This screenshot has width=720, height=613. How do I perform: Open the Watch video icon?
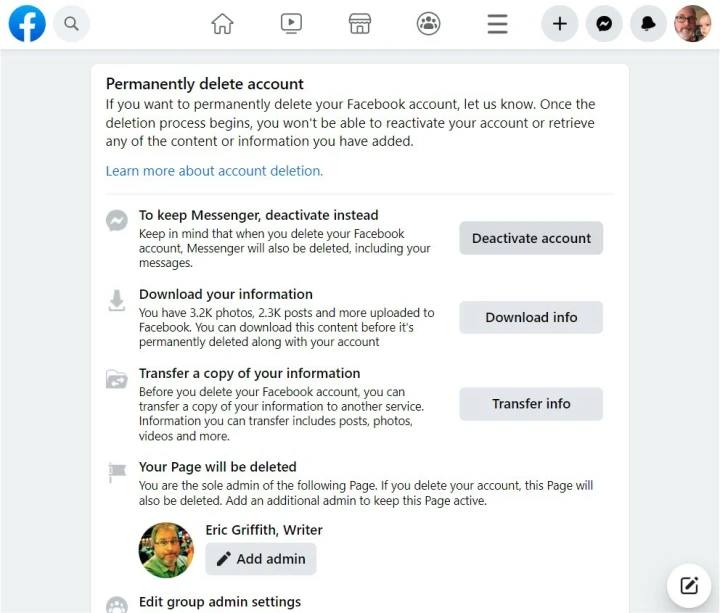coord(291,24)
